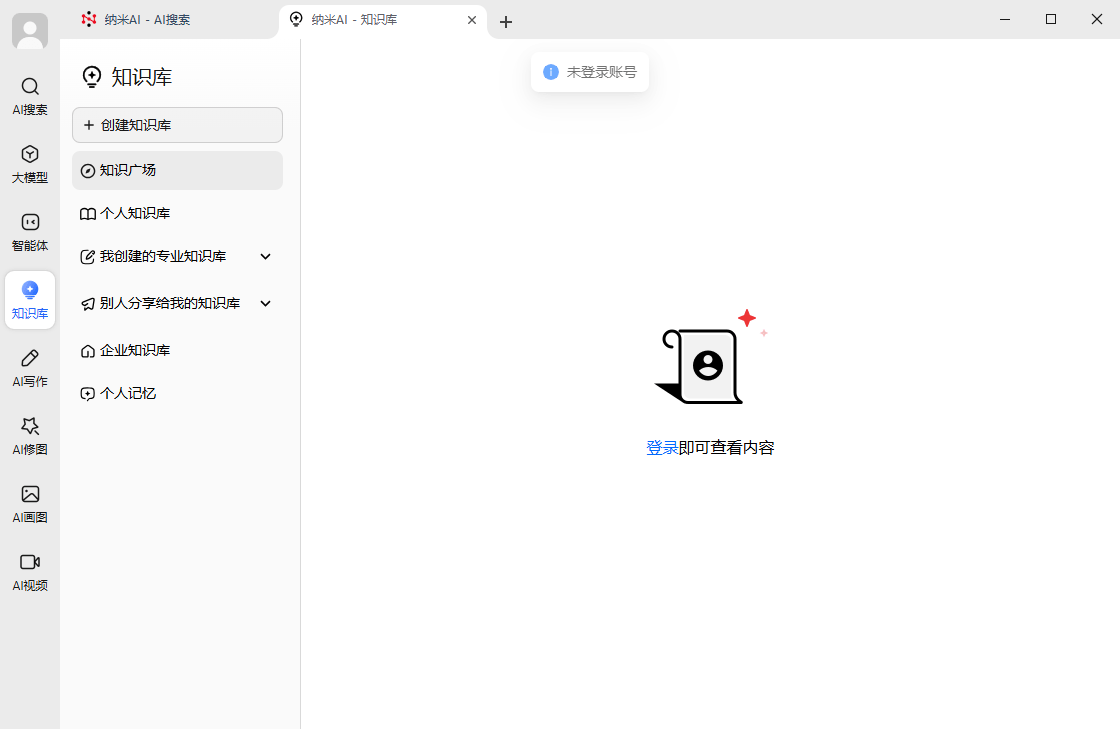1120x729 pixels.
Task: Click the 登录 link to sign in
Action: coord(660,448)
